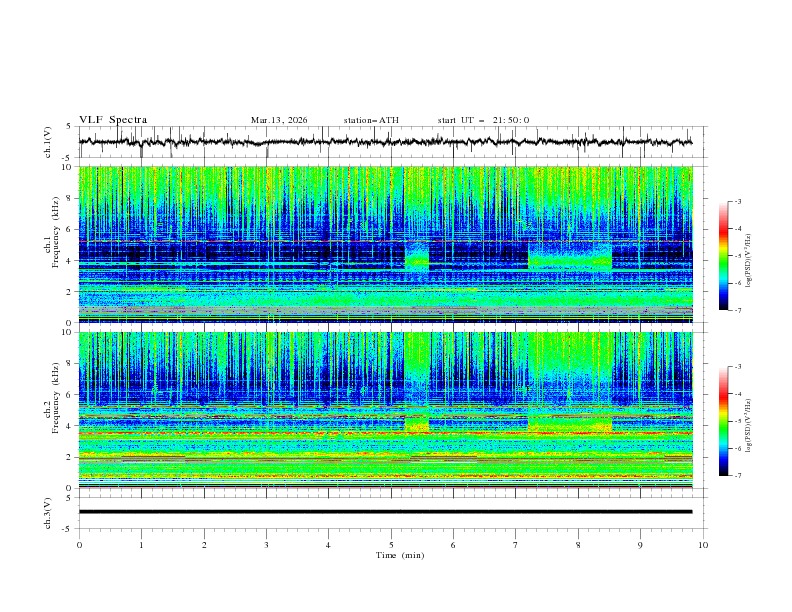The image size is (792, 612).
Task: Click time tick label "3" on the time axis
Action: click(266, 545)
